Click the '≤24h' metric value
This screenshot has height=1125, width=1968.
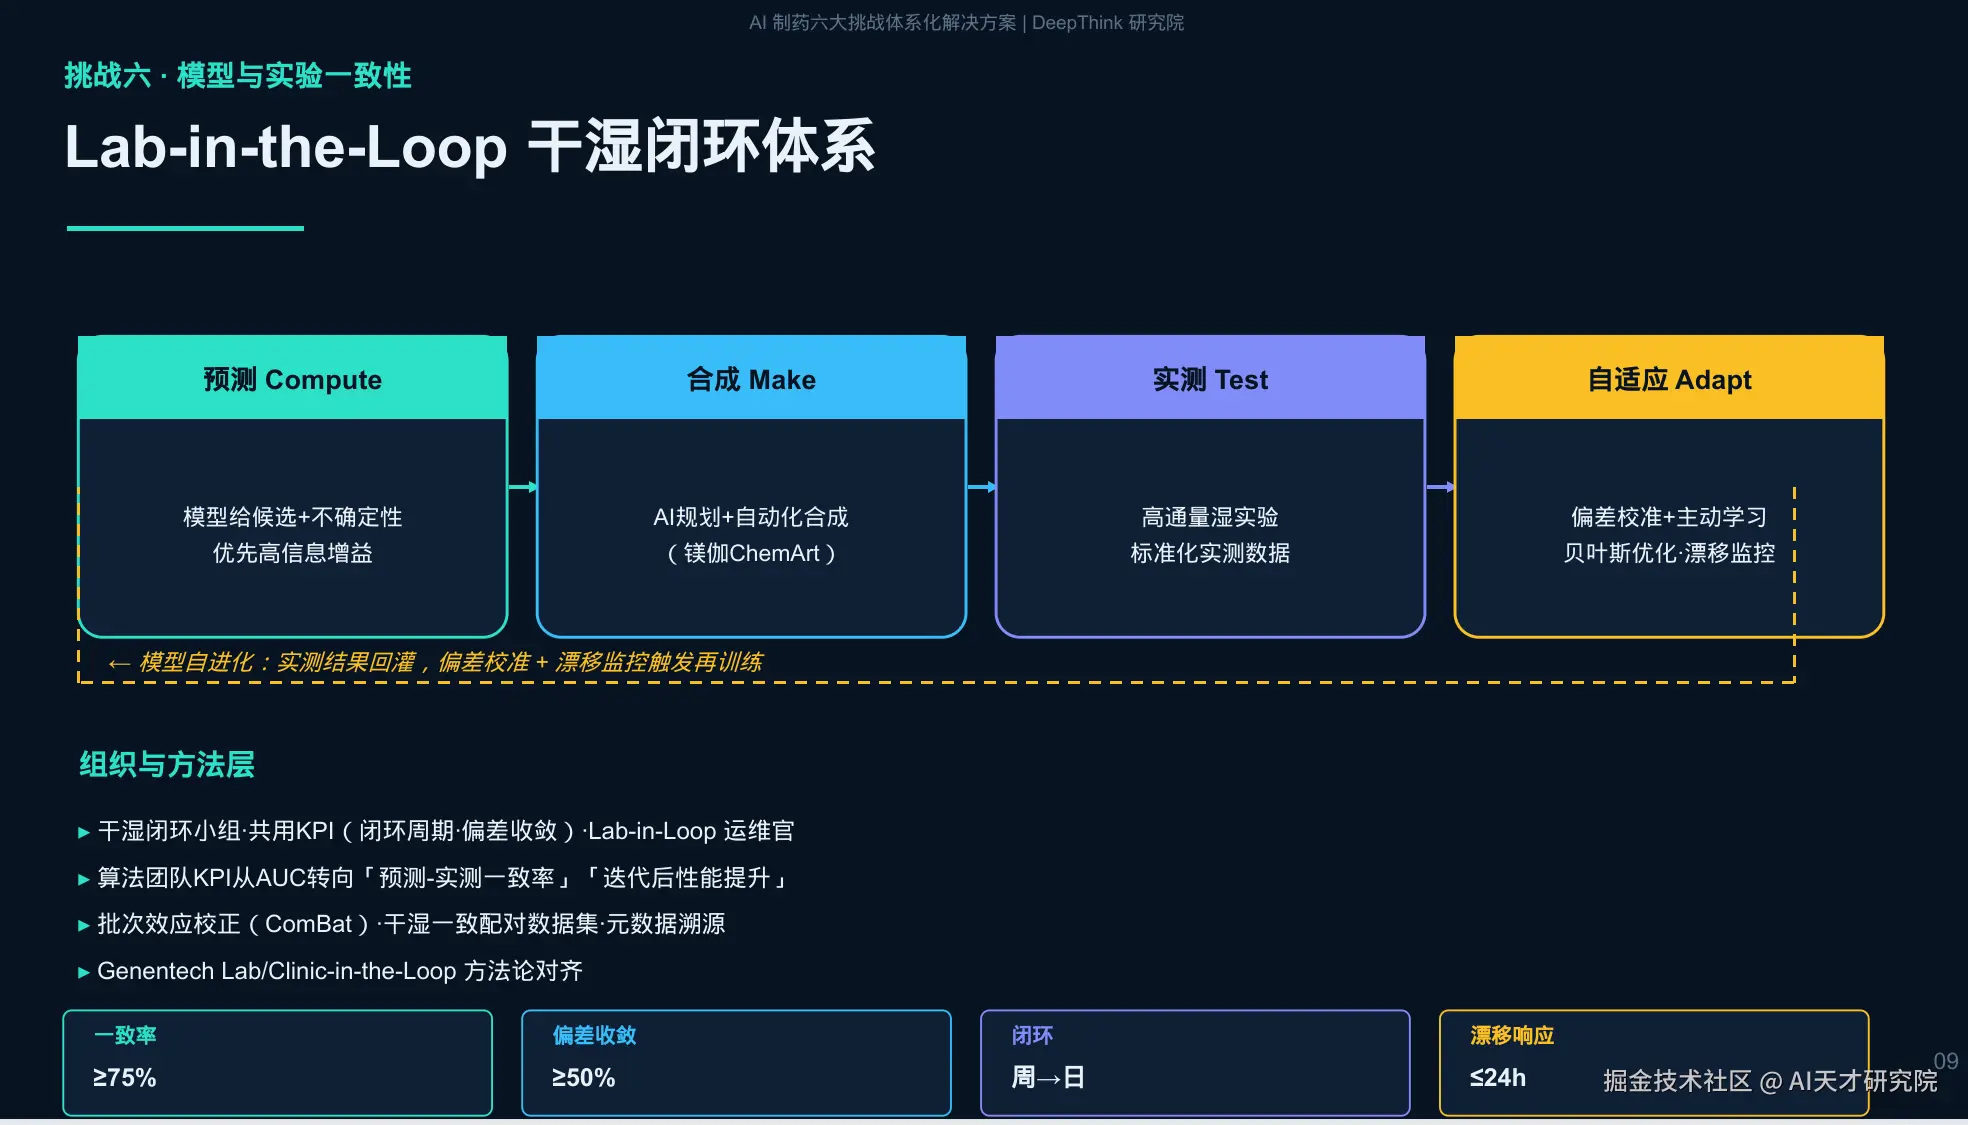(1498, 1078)
